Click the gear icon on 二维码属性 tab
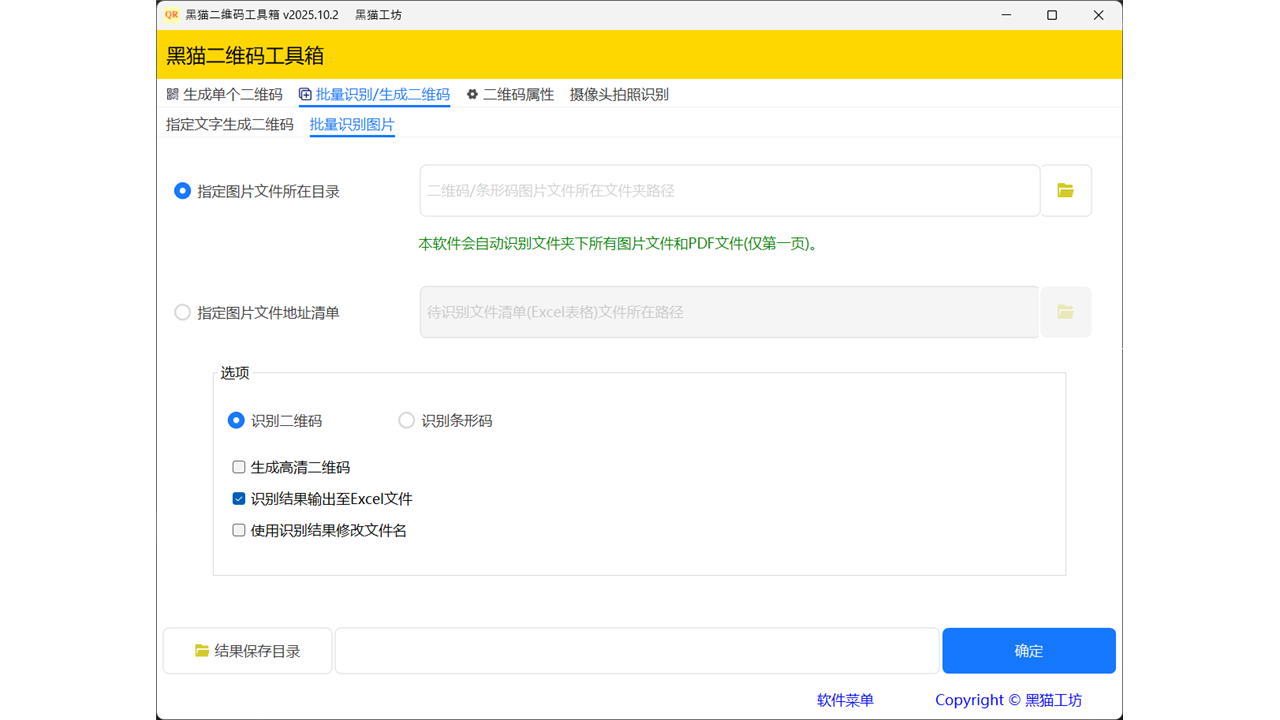This screenshot has width=1280, height=720. pyautogui.click(x=474, y=94)
